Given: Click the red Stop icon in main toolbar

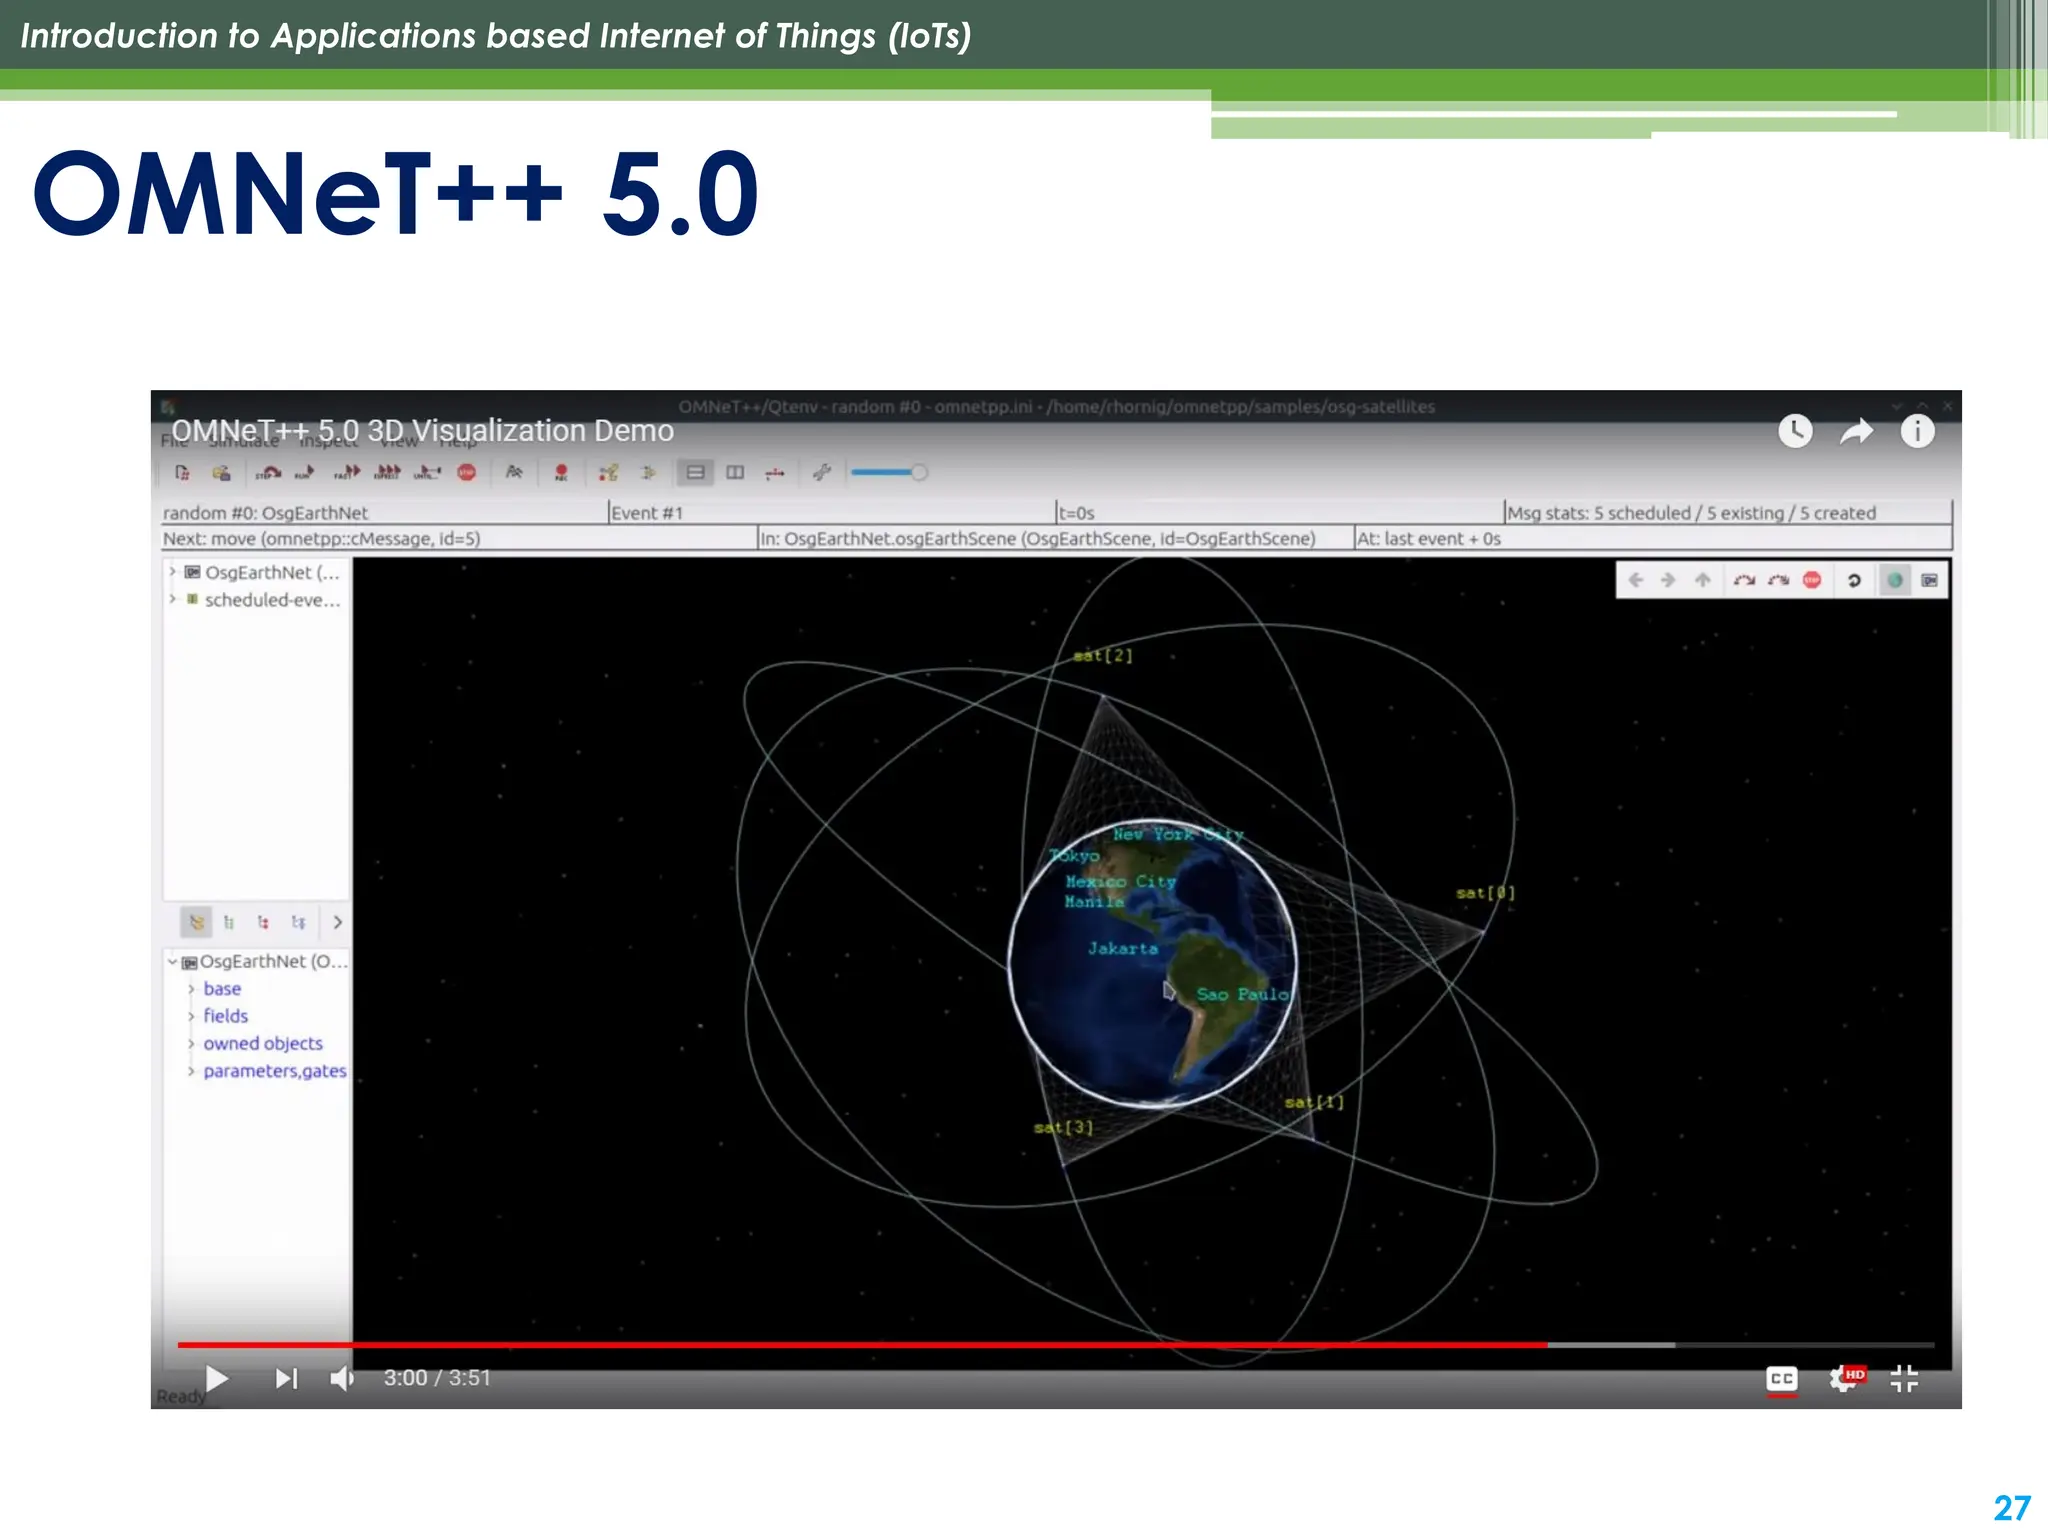Looking at the screenshot, I should 467,473.
